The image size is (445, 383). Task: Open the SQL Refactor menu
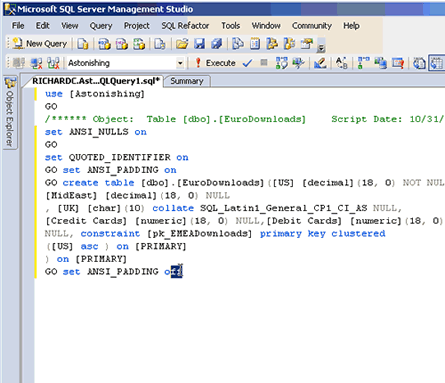(185, 26)
